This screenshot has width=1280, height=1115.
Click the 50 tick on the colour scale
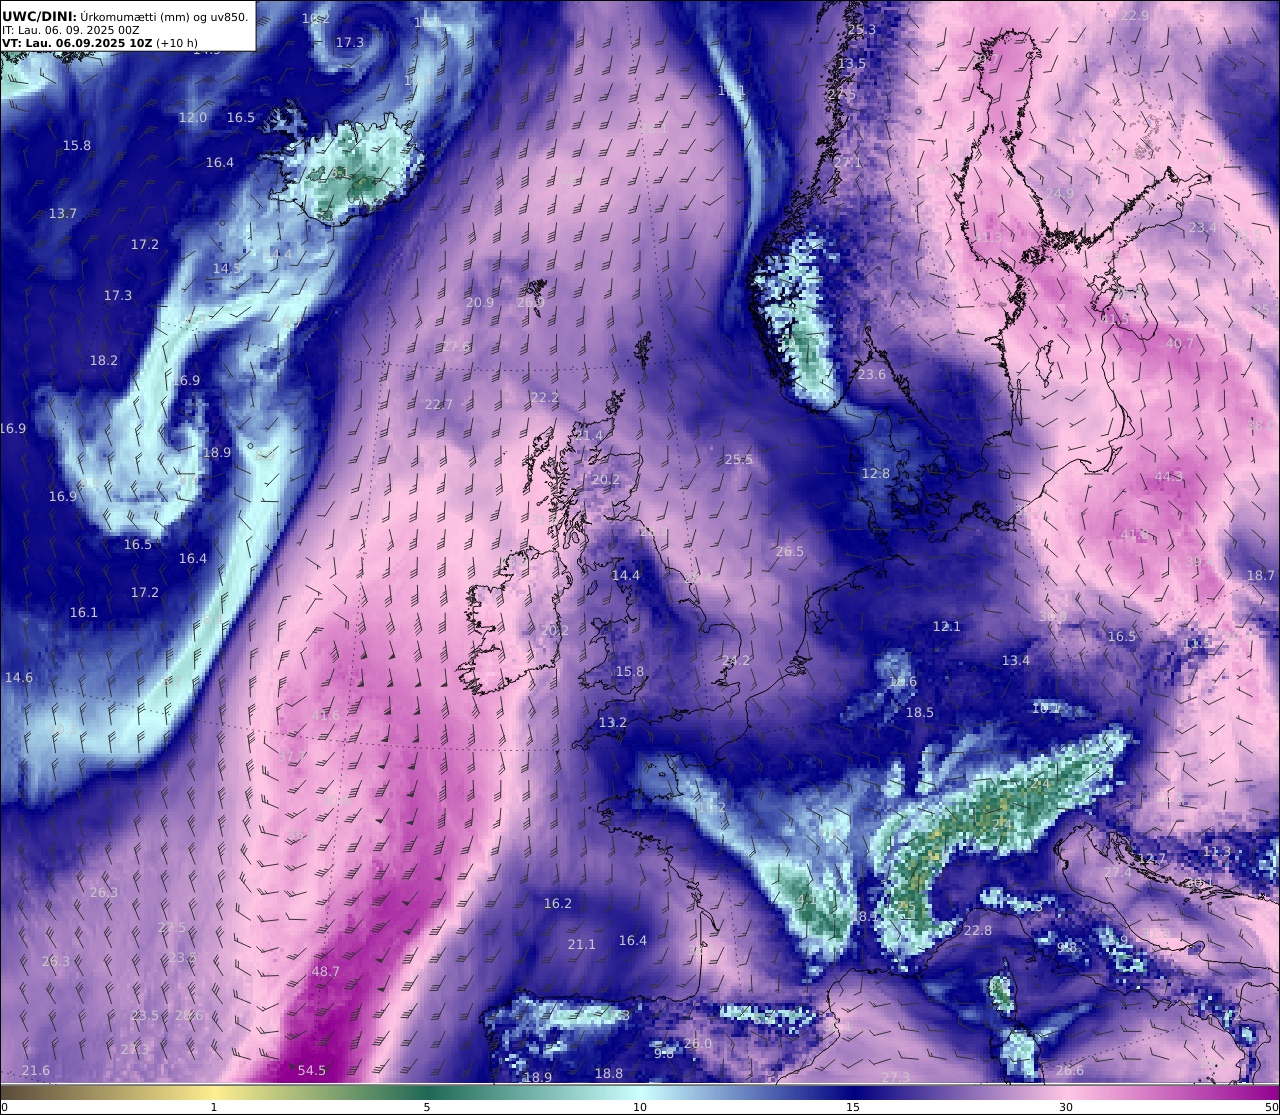[x=1271, y=1107]
